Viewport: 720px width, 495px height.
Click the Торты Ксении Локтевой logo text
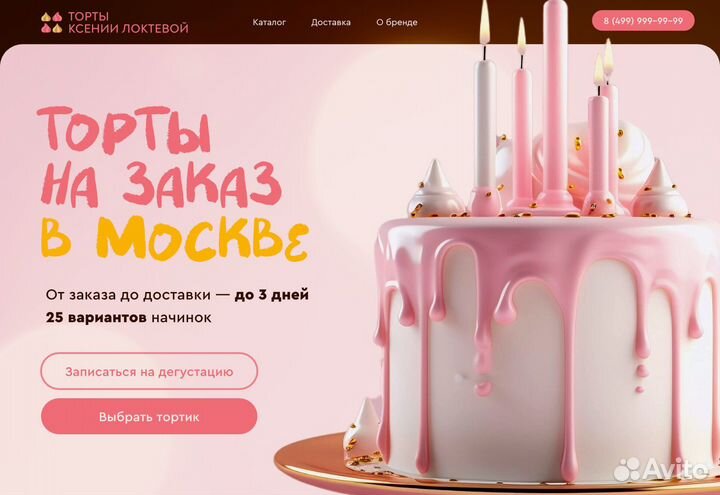point(128,22)
